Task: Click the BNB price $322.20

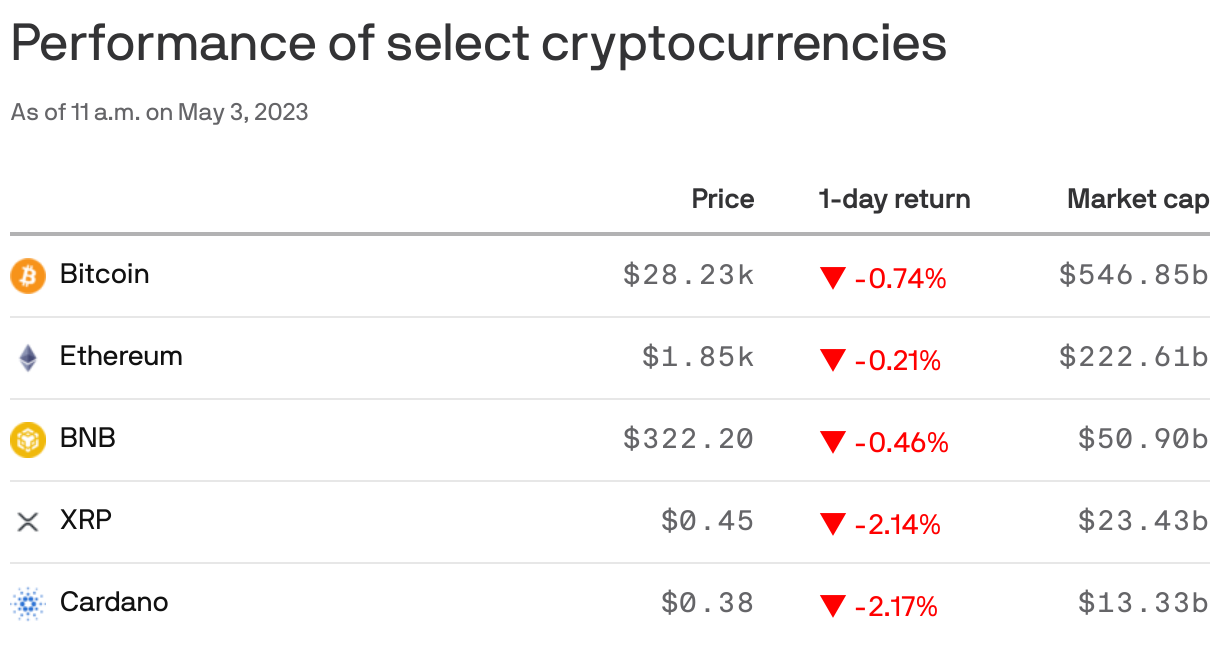Action: (x=689, y=439)
